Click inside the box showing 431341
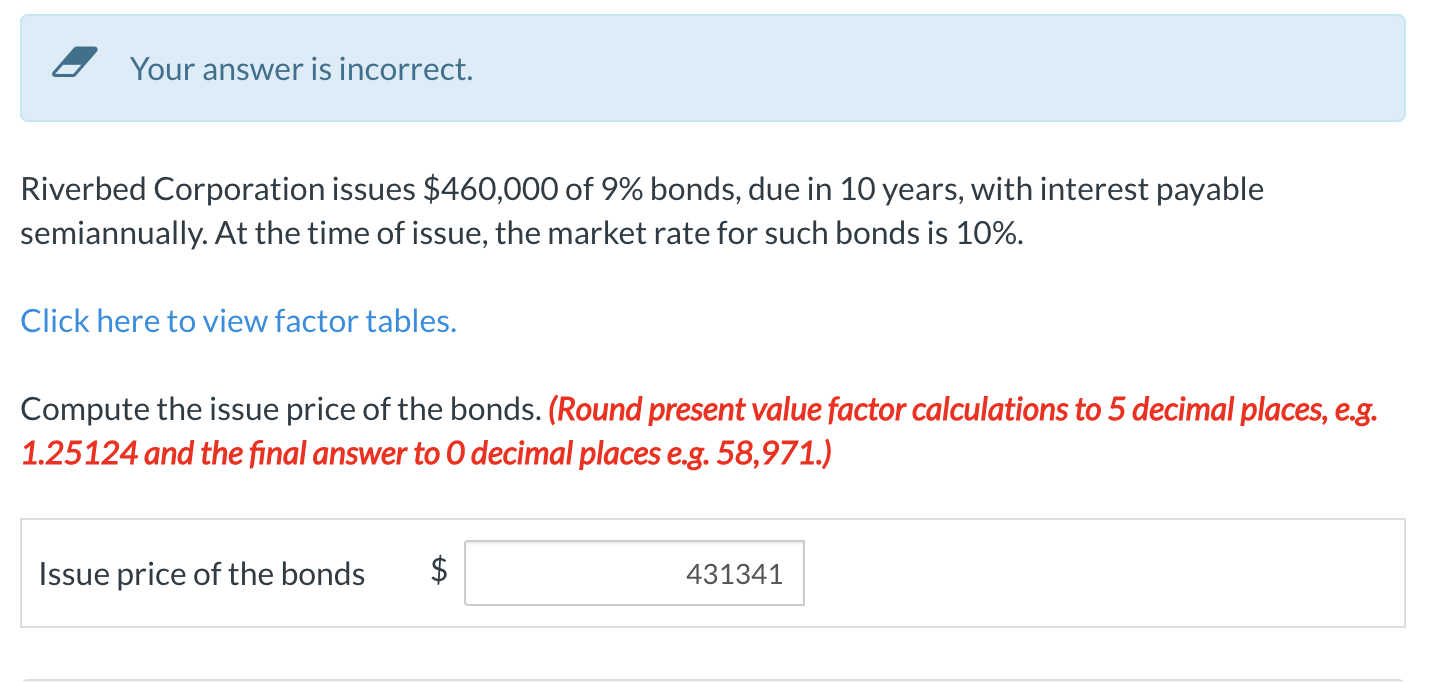The image size is (1430, 682). [634, 573]
